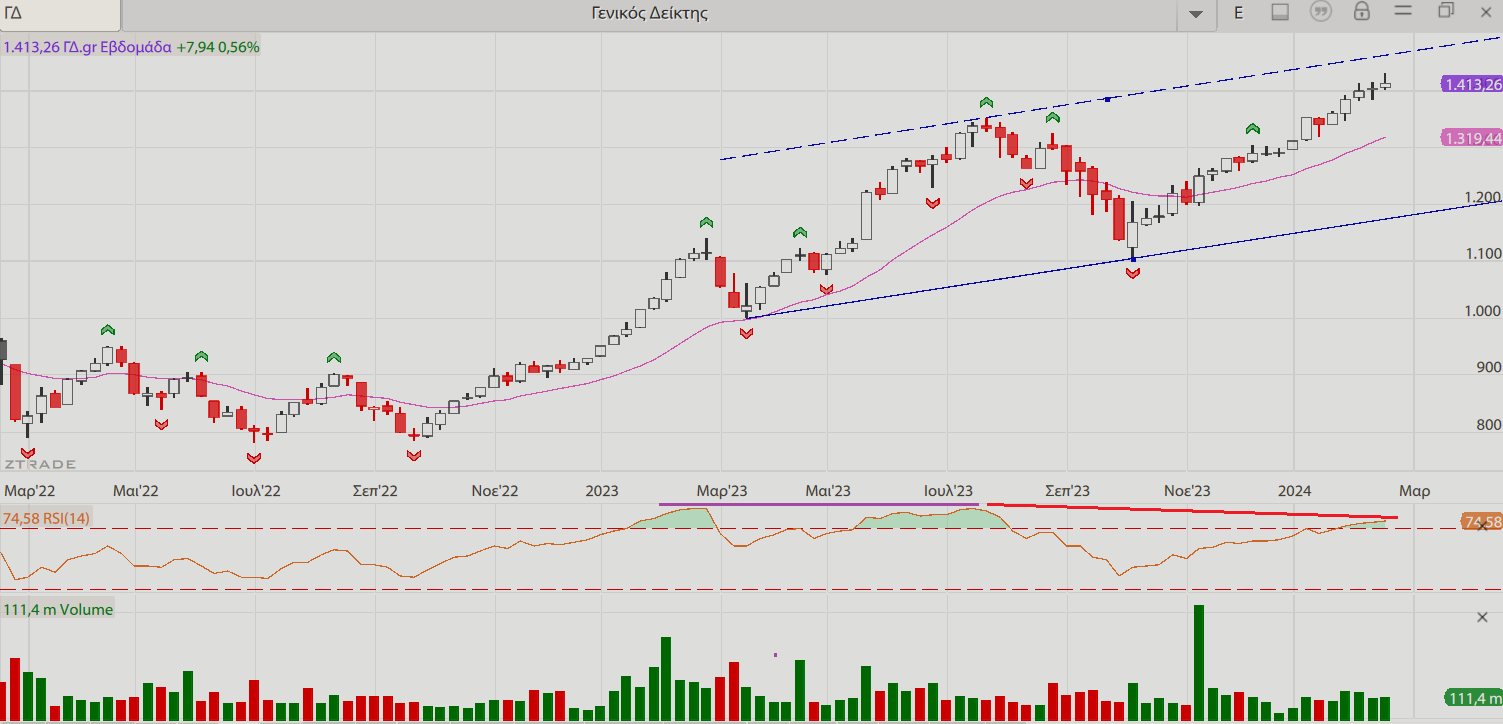Click the Νοε'23 date axis label
1503x724 pixels.
[x=1187, y=491]
